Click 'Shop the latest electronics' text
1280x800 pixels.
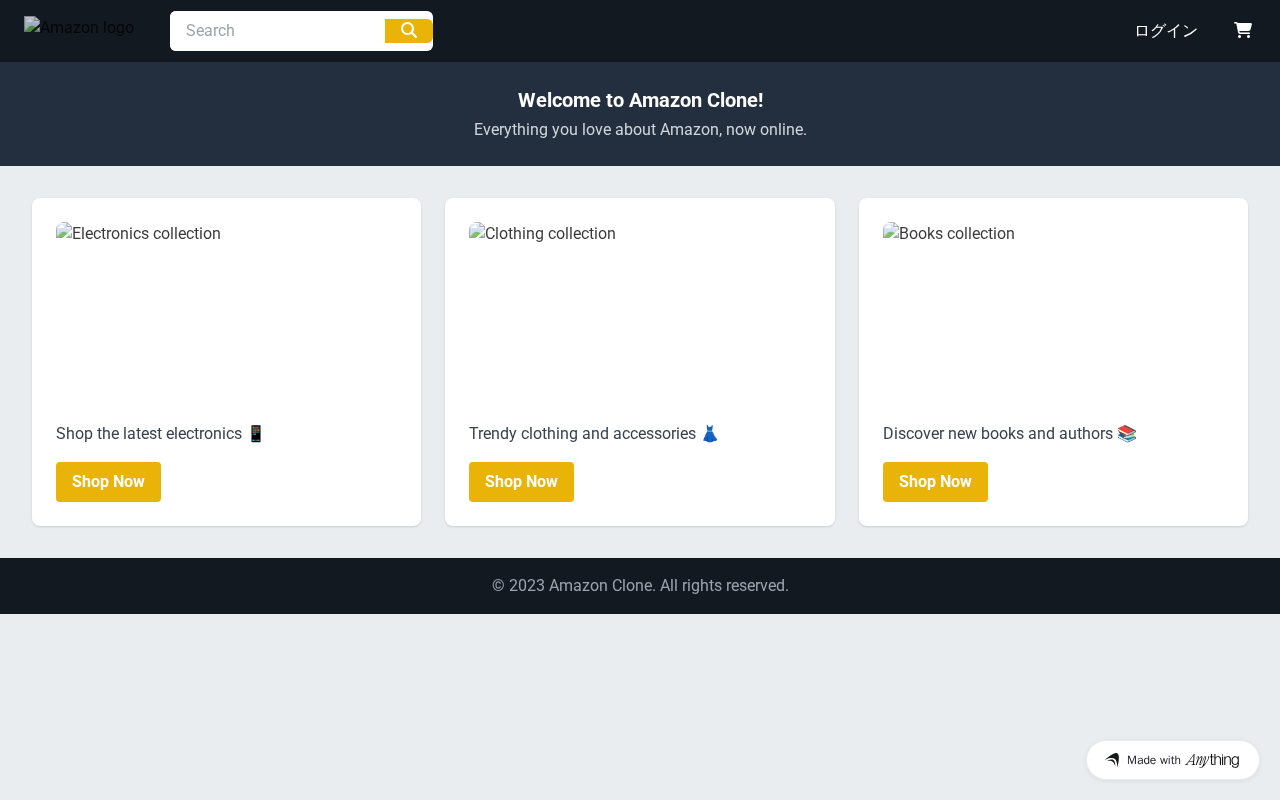[x=160, y=433]
